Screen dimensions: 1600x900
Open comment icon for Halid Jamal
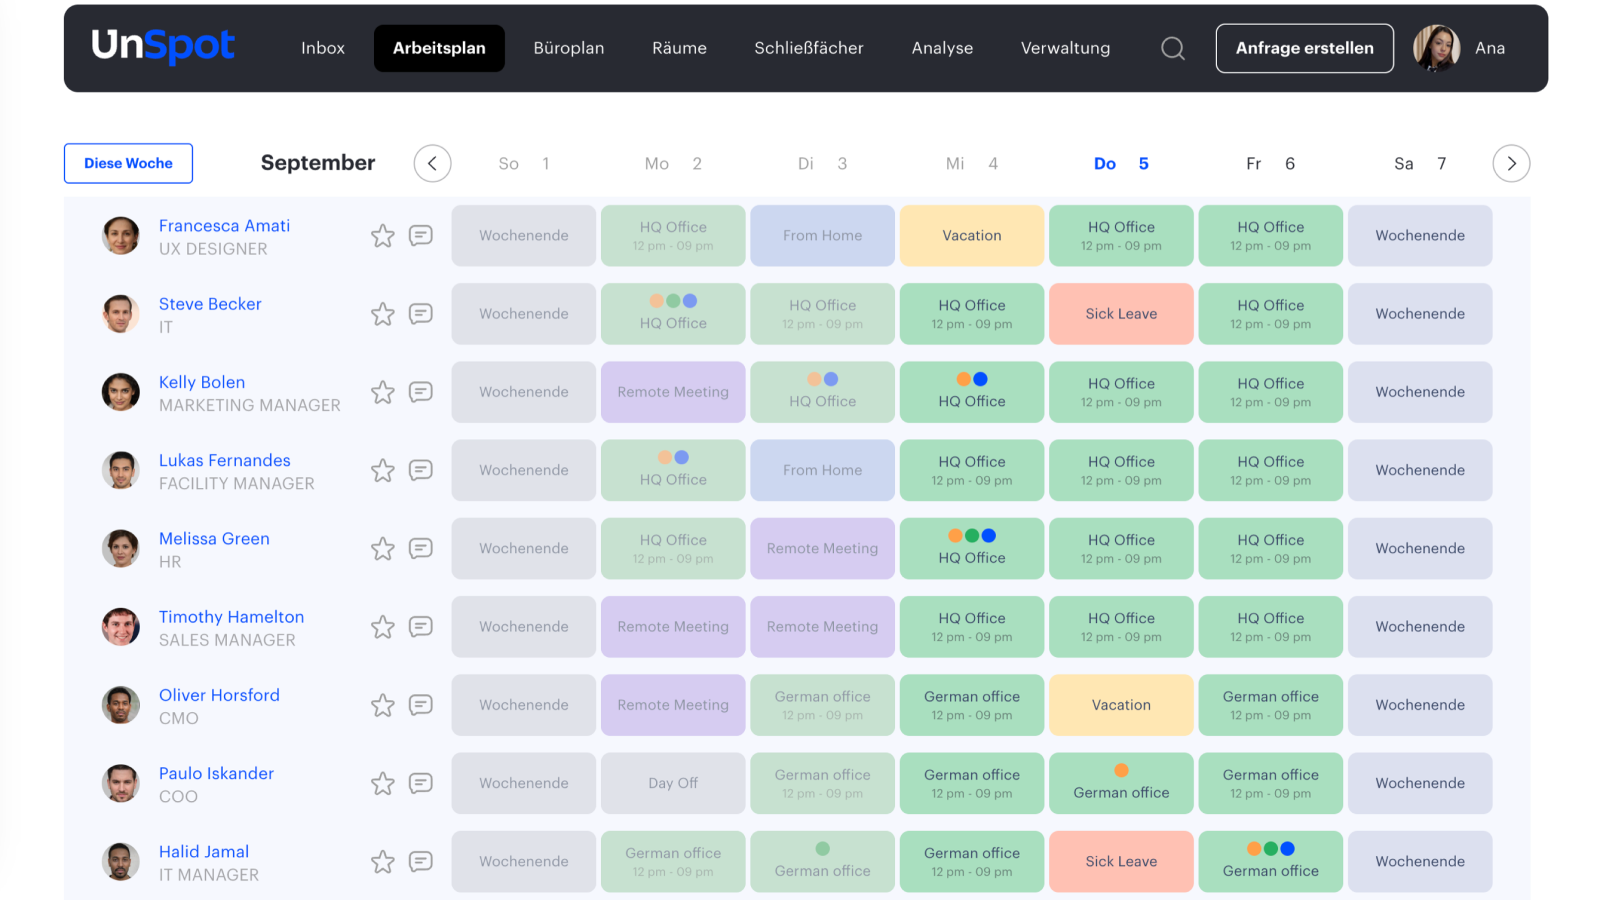[421, 861]
